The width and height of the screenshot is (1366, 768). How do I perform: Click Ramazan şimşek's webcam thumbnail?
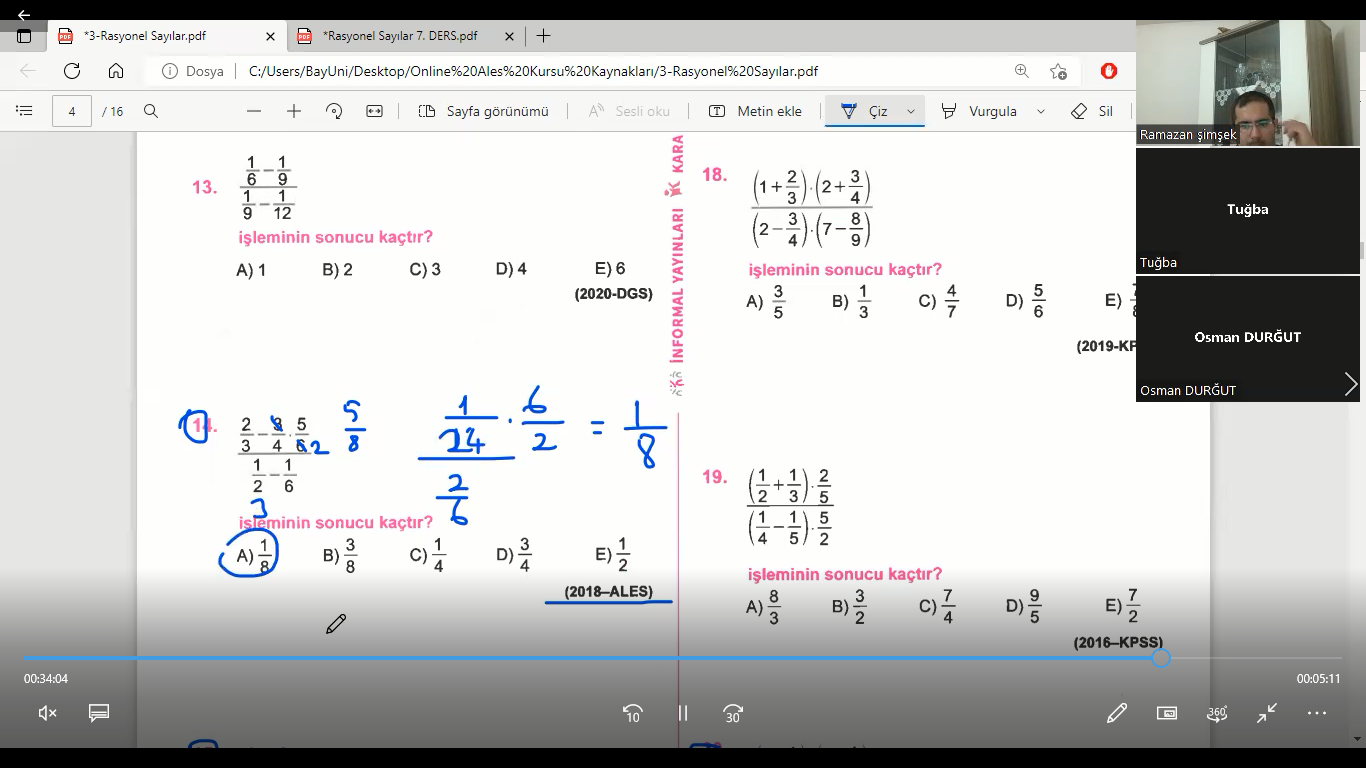point(1248,83)
